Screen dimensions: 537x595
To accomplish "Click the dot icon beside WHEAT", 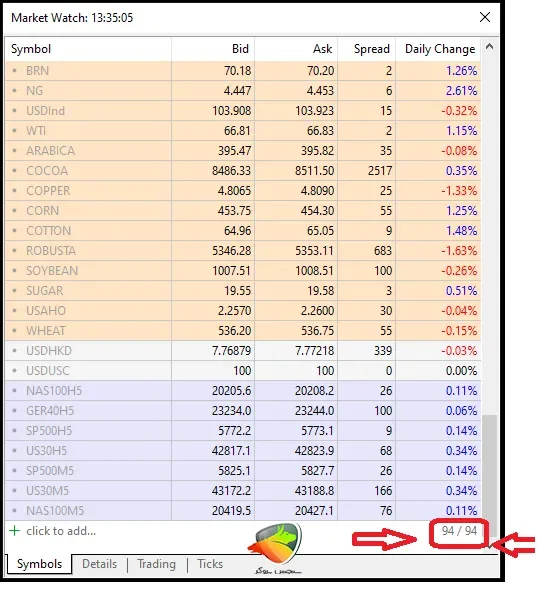I will point(14,331).
